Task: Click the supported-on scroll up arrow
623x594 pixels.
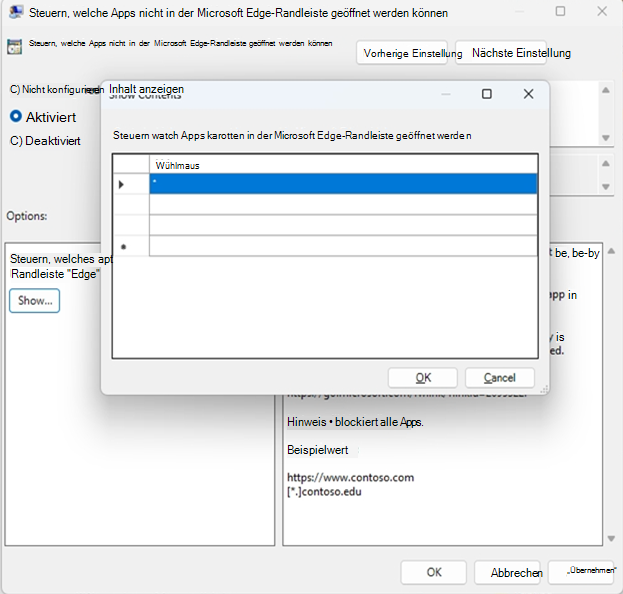Action: click(606, 163)
